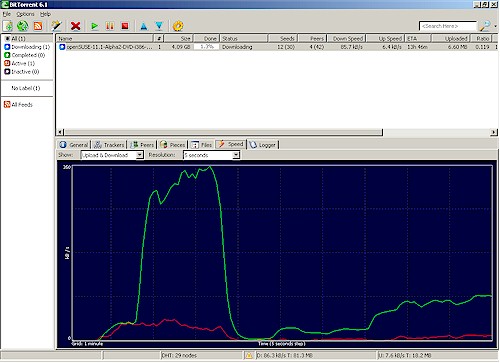Click the 1.7% done progress cell
The width and height of the screenshot is (500, 363).
pos(207,47)
